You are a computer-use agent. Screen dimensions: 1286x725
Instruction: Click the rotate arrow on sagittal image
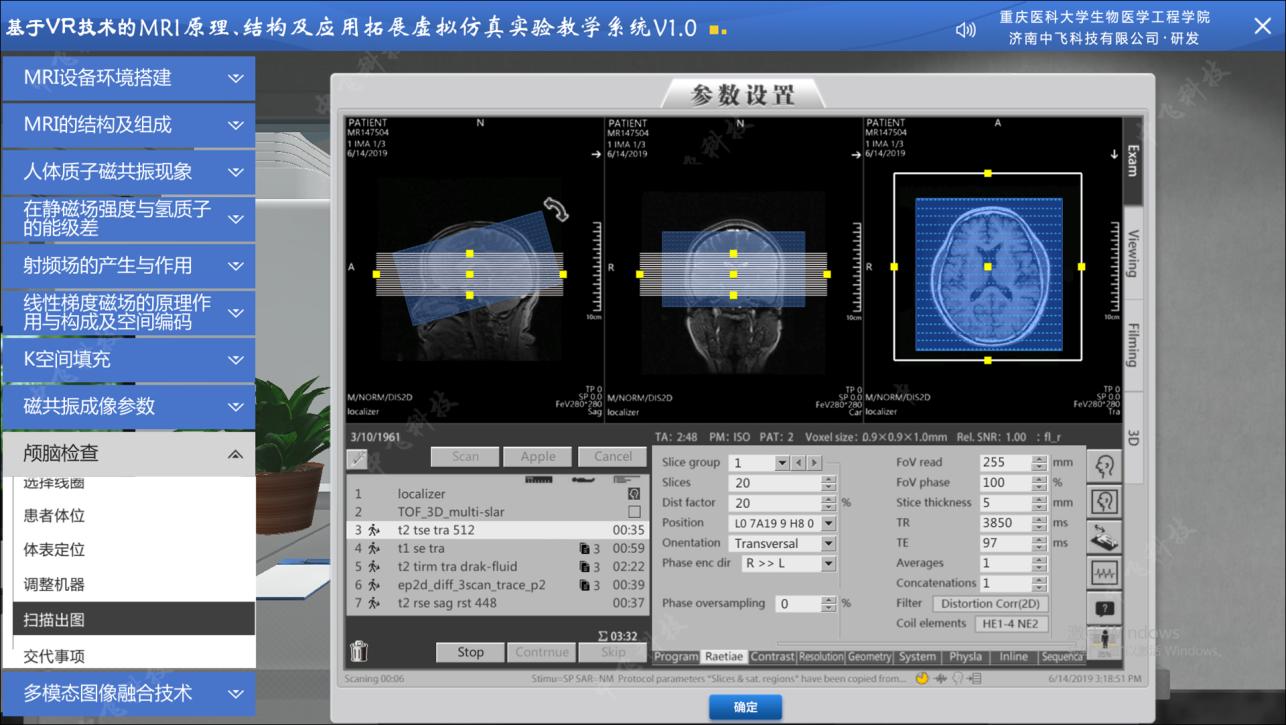(x=557, y=209)
